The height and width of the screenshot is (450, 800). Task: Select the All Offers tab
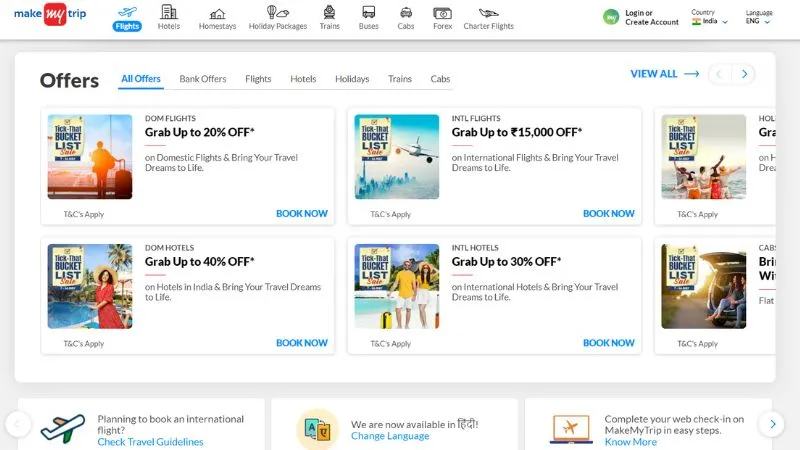tap(141, 79)
